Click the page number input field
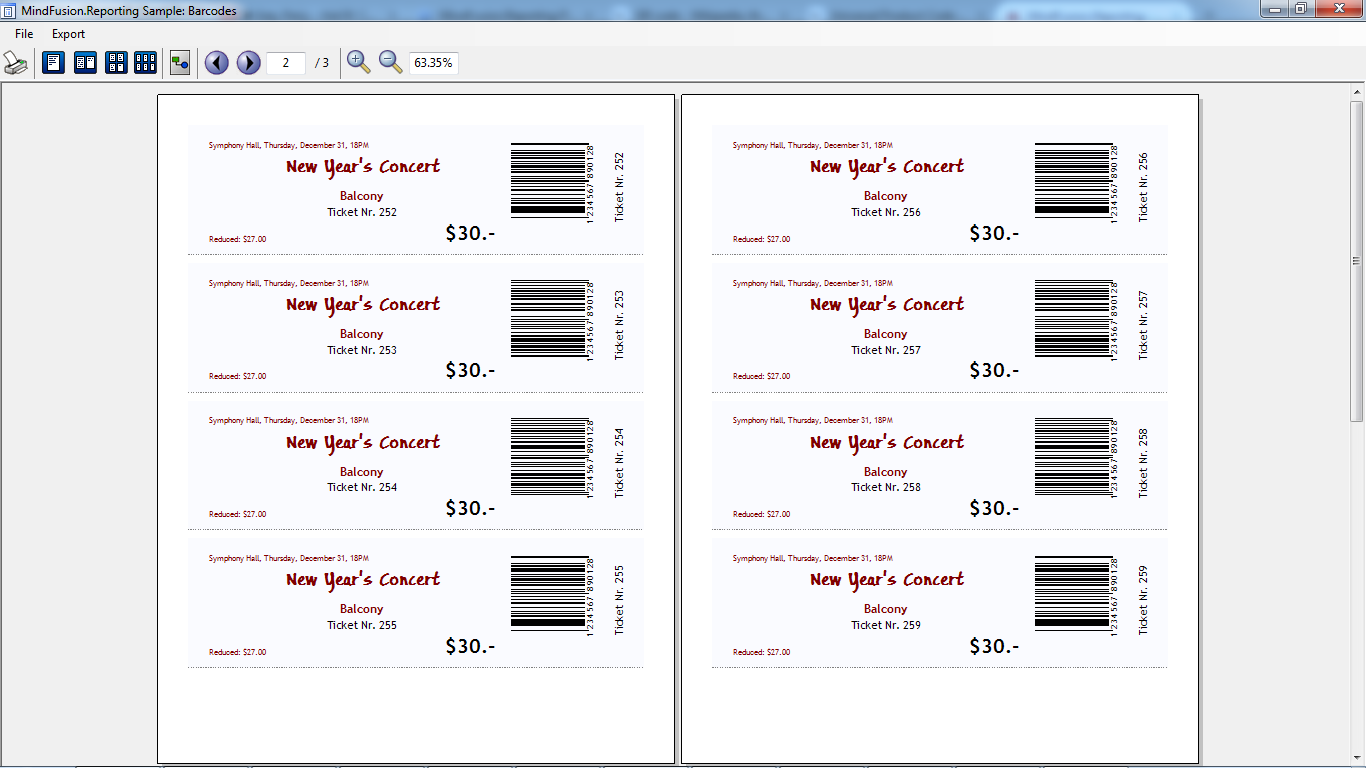1366x768 pixels. tap(286, 63)
